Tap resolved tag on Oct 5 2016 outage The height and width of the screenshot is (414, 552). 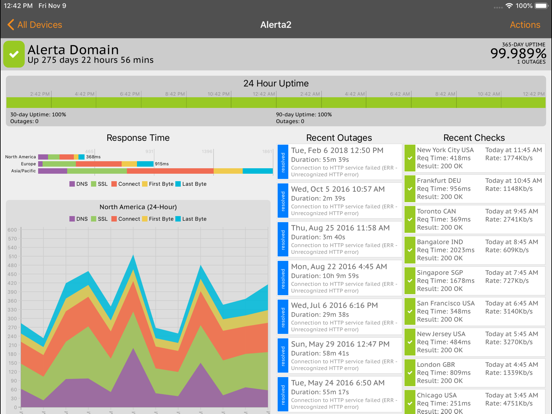pyautogui.click(x=283, y=201)
